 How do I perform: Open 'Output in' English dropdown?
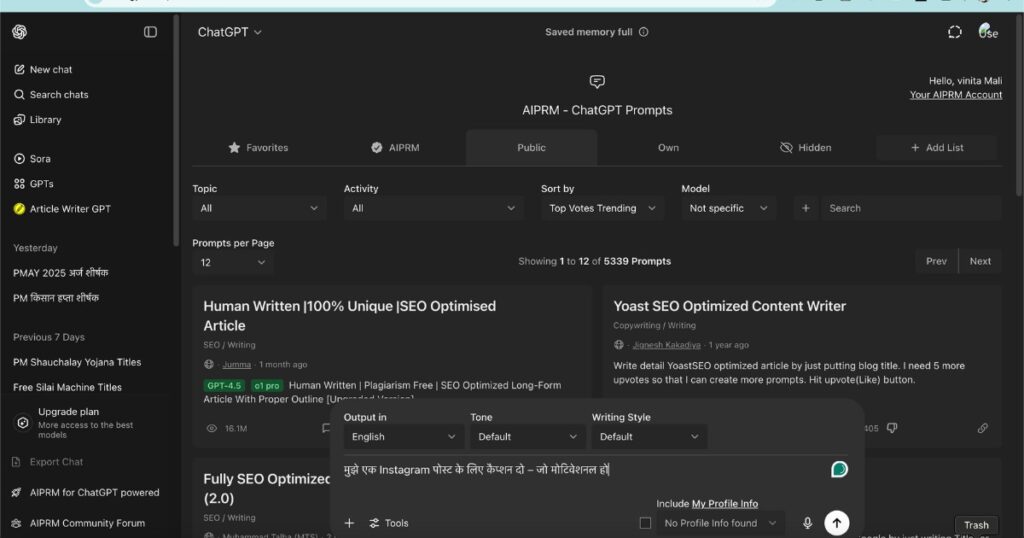(x=404, y=437)
